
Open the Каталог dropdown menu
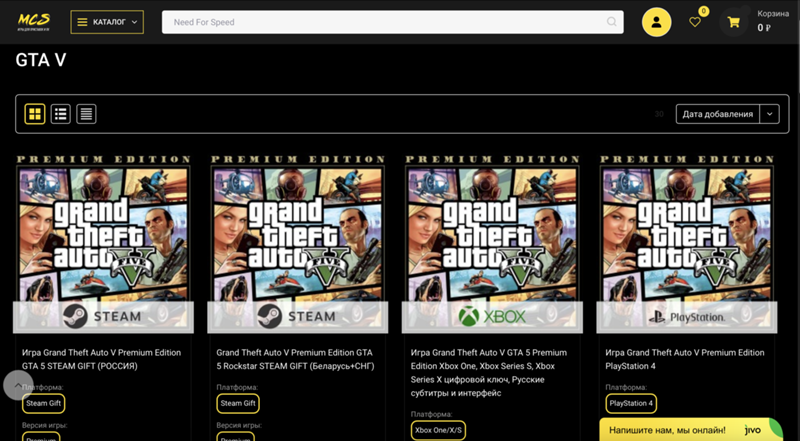tap(107, 22)
